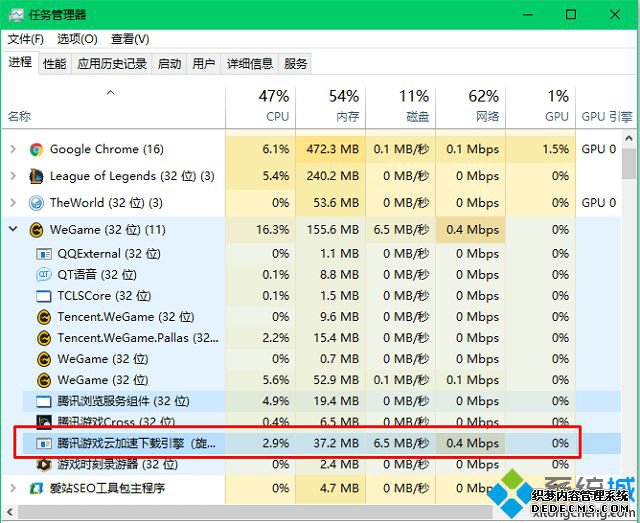Select the QQExternal (32 位) process name
Image resolution: width=640 pixels, height=523 pixels.
pos(109,254)
